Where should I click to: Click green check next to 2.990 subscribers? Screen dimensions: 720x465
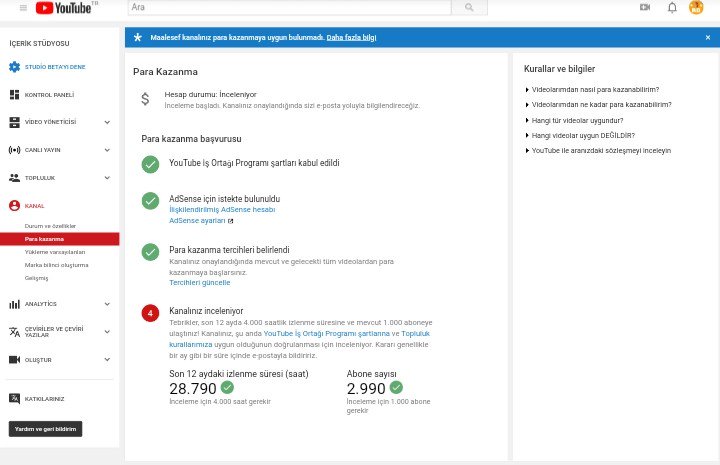[396, 387]
